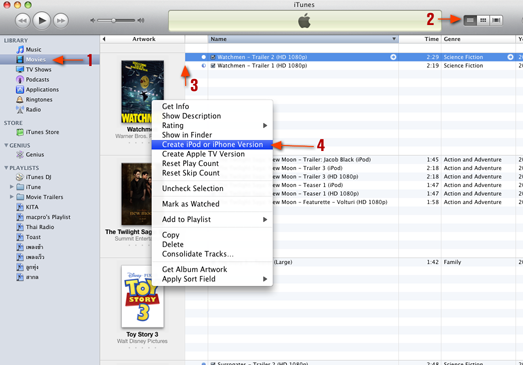Choose Create Apple TV Version
This screenshot has width=523, height=365.
coord(212,154)
